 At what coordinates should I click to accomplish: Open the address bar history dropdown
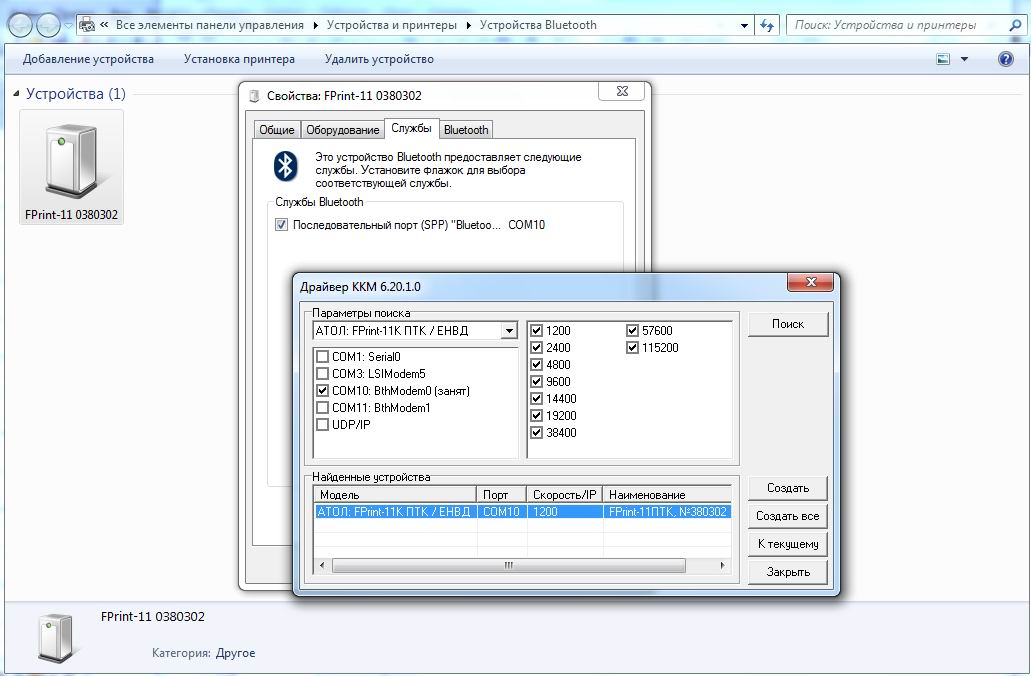(744, 25)
